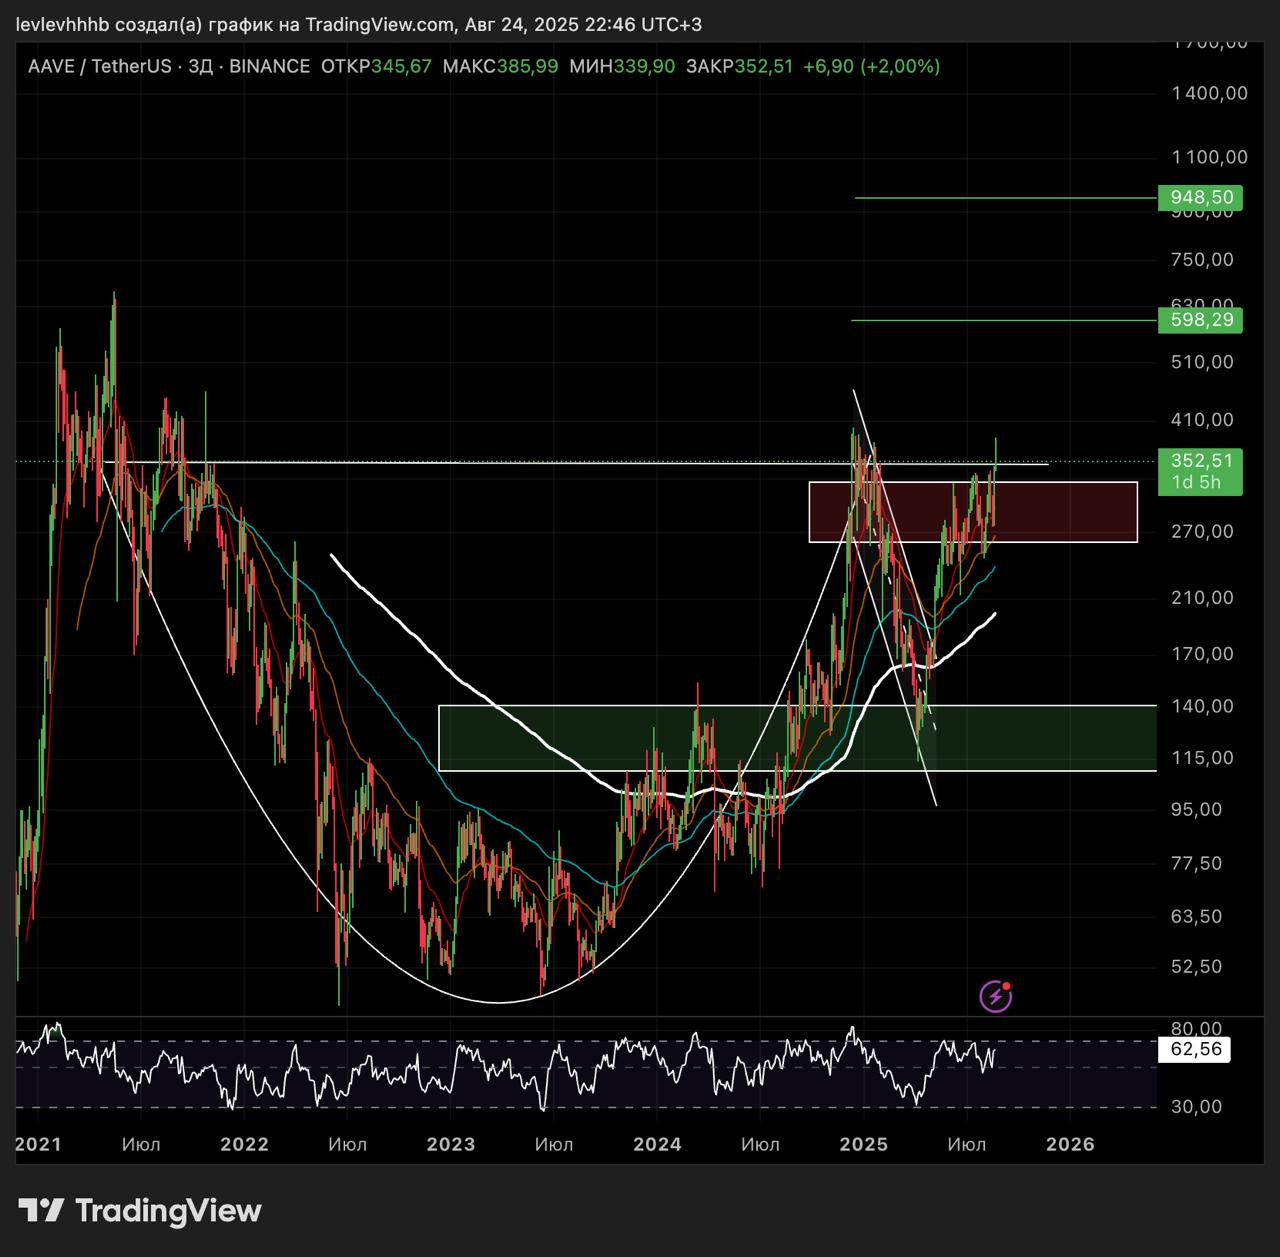Click 95,00 on the price scale
This screenshot has width=1280, height=1257.
[1197, 809]
